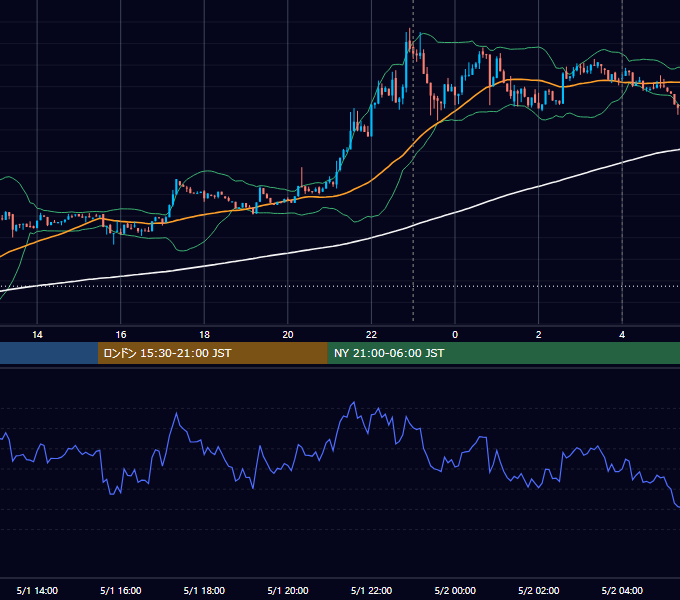Viewport: 680px width, 600px height.
Task: Click the 5/1 16:00 time axis label
Action: [121, 590]
